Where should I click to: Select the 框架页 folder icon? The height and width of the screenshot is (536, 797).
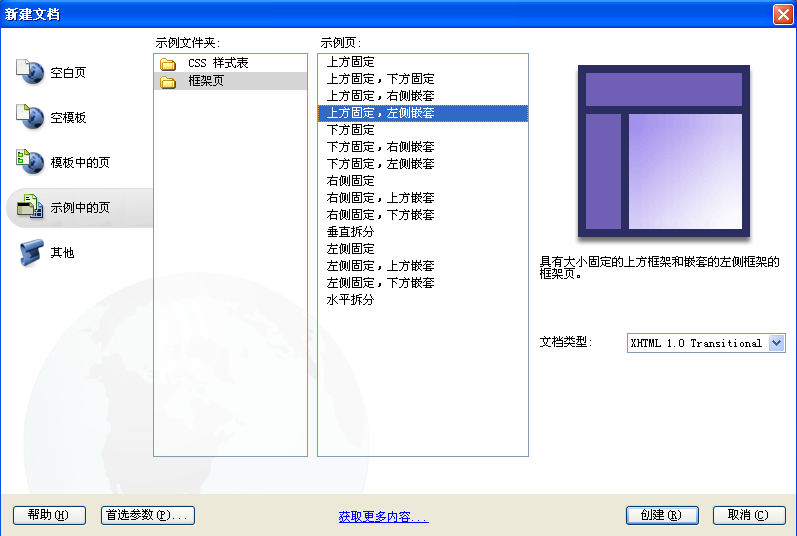[x=168, y=81]
